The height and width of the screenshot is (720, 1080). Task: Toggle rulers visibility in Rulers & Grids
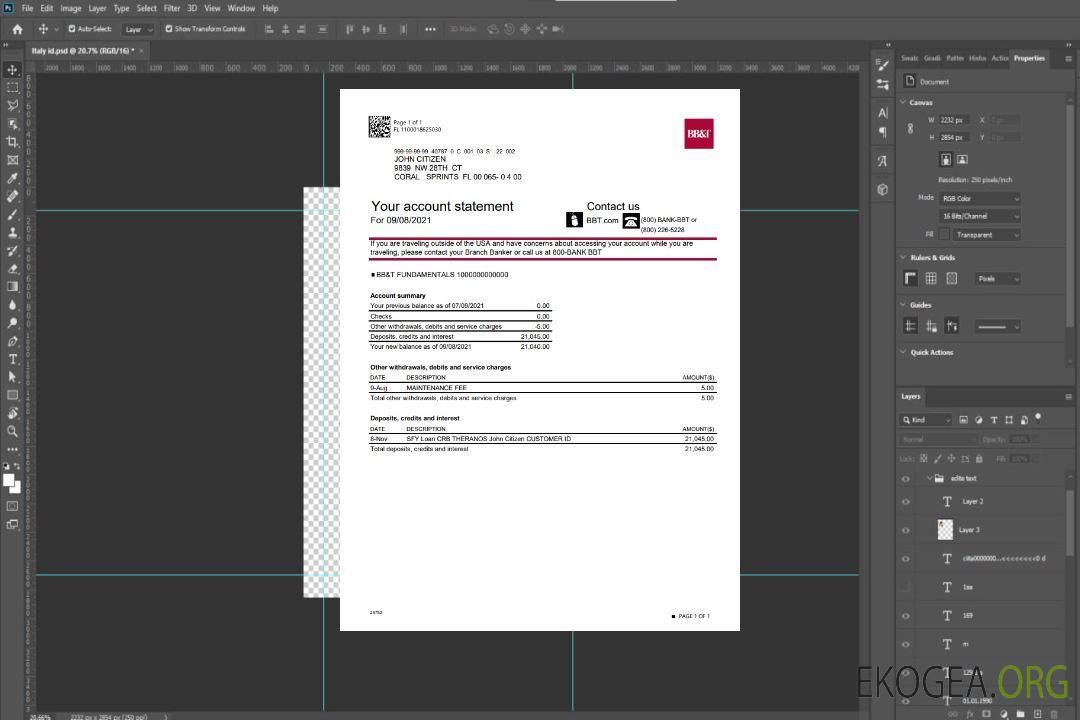pos(911,278)
